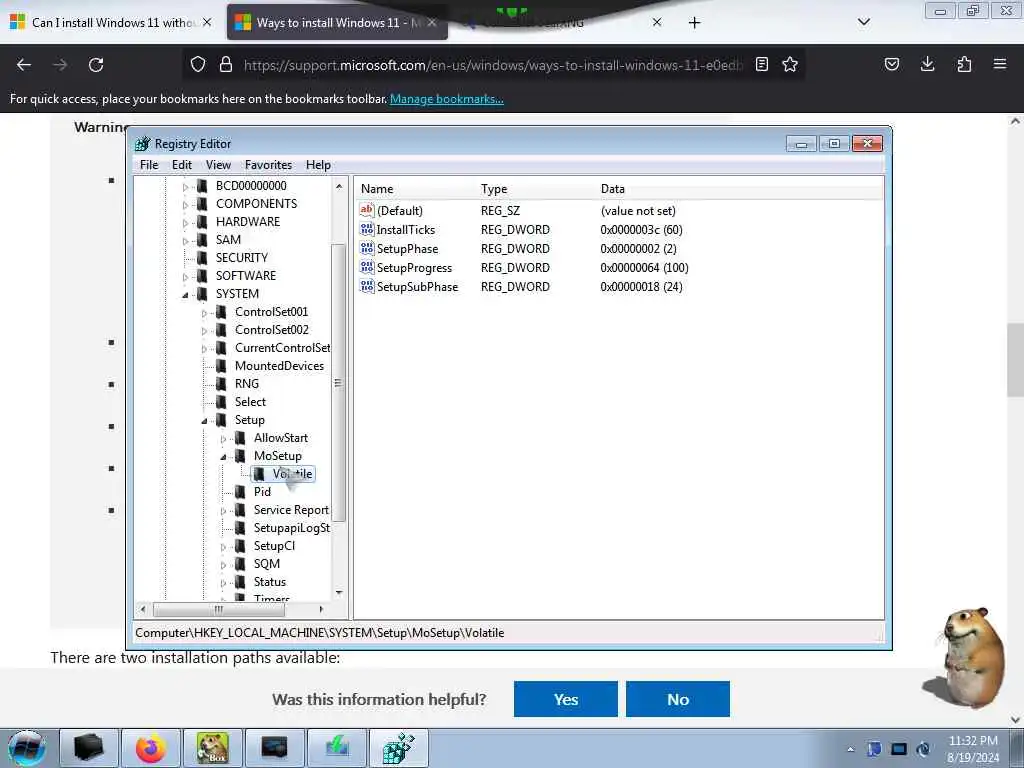Click the registry tree horizontal scrollbar
The image size is (1024, 768).
pos(219,609)
